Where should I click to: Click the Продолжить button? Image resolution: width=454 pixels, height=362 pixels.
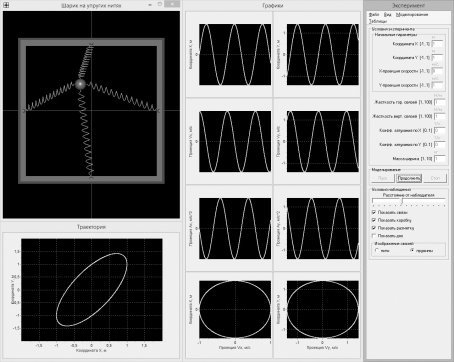point(409,178)
